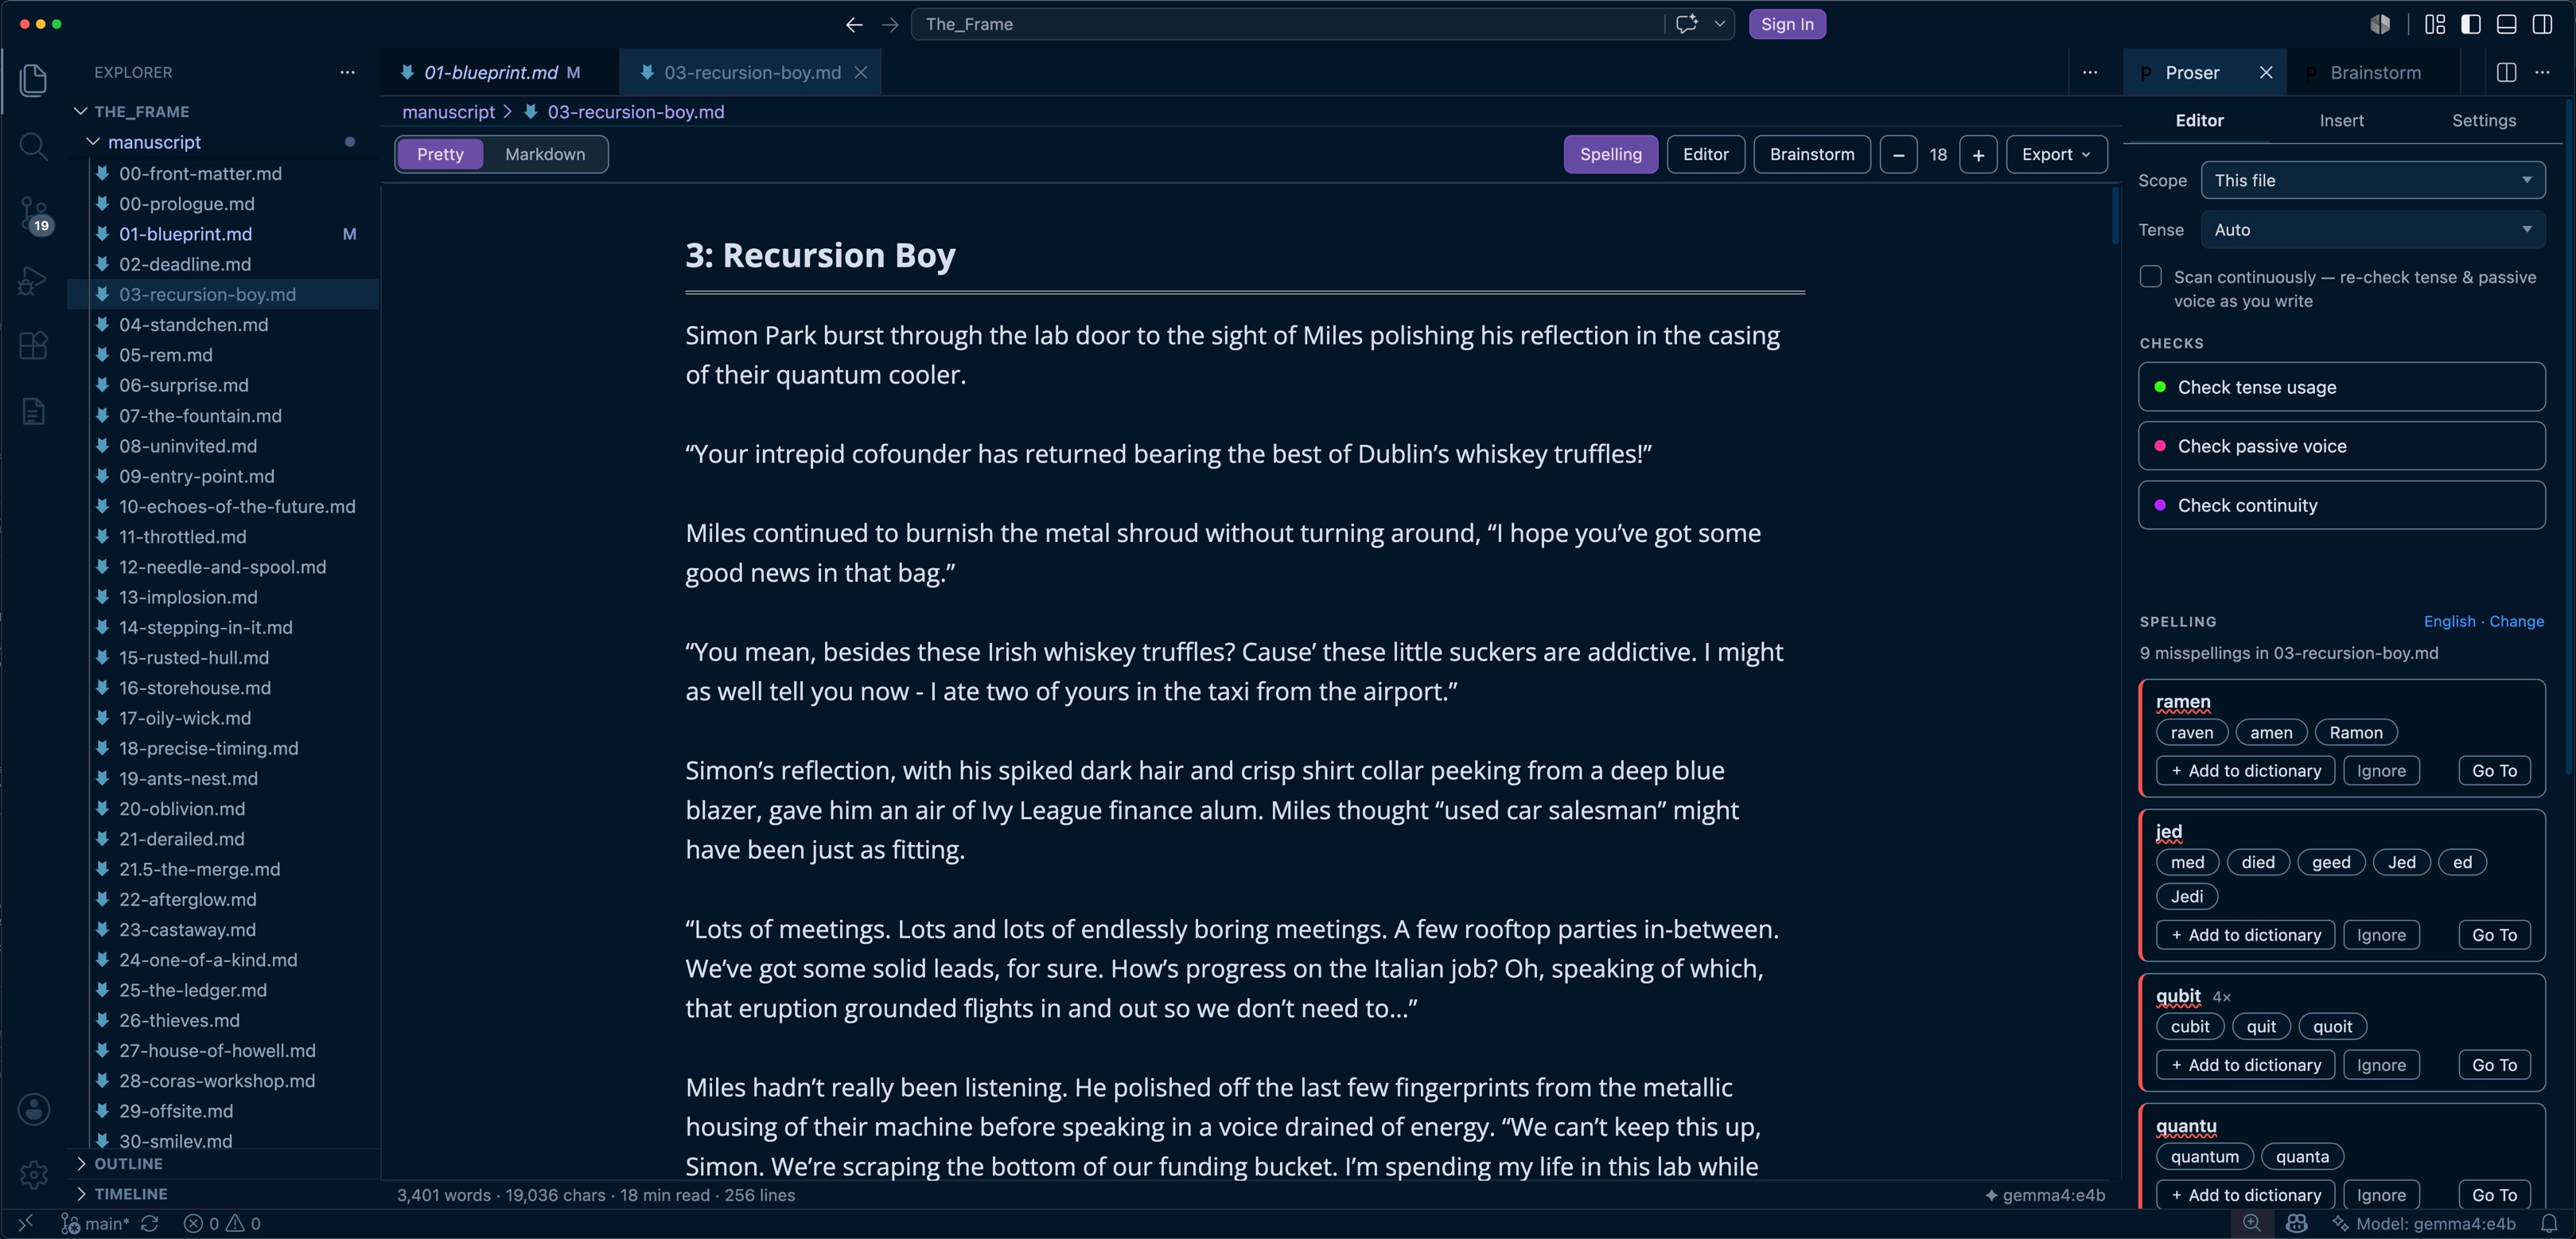Ignore the jed misspelling
This screenshot has height=1239, width=2576.
tap(2381, 935)
